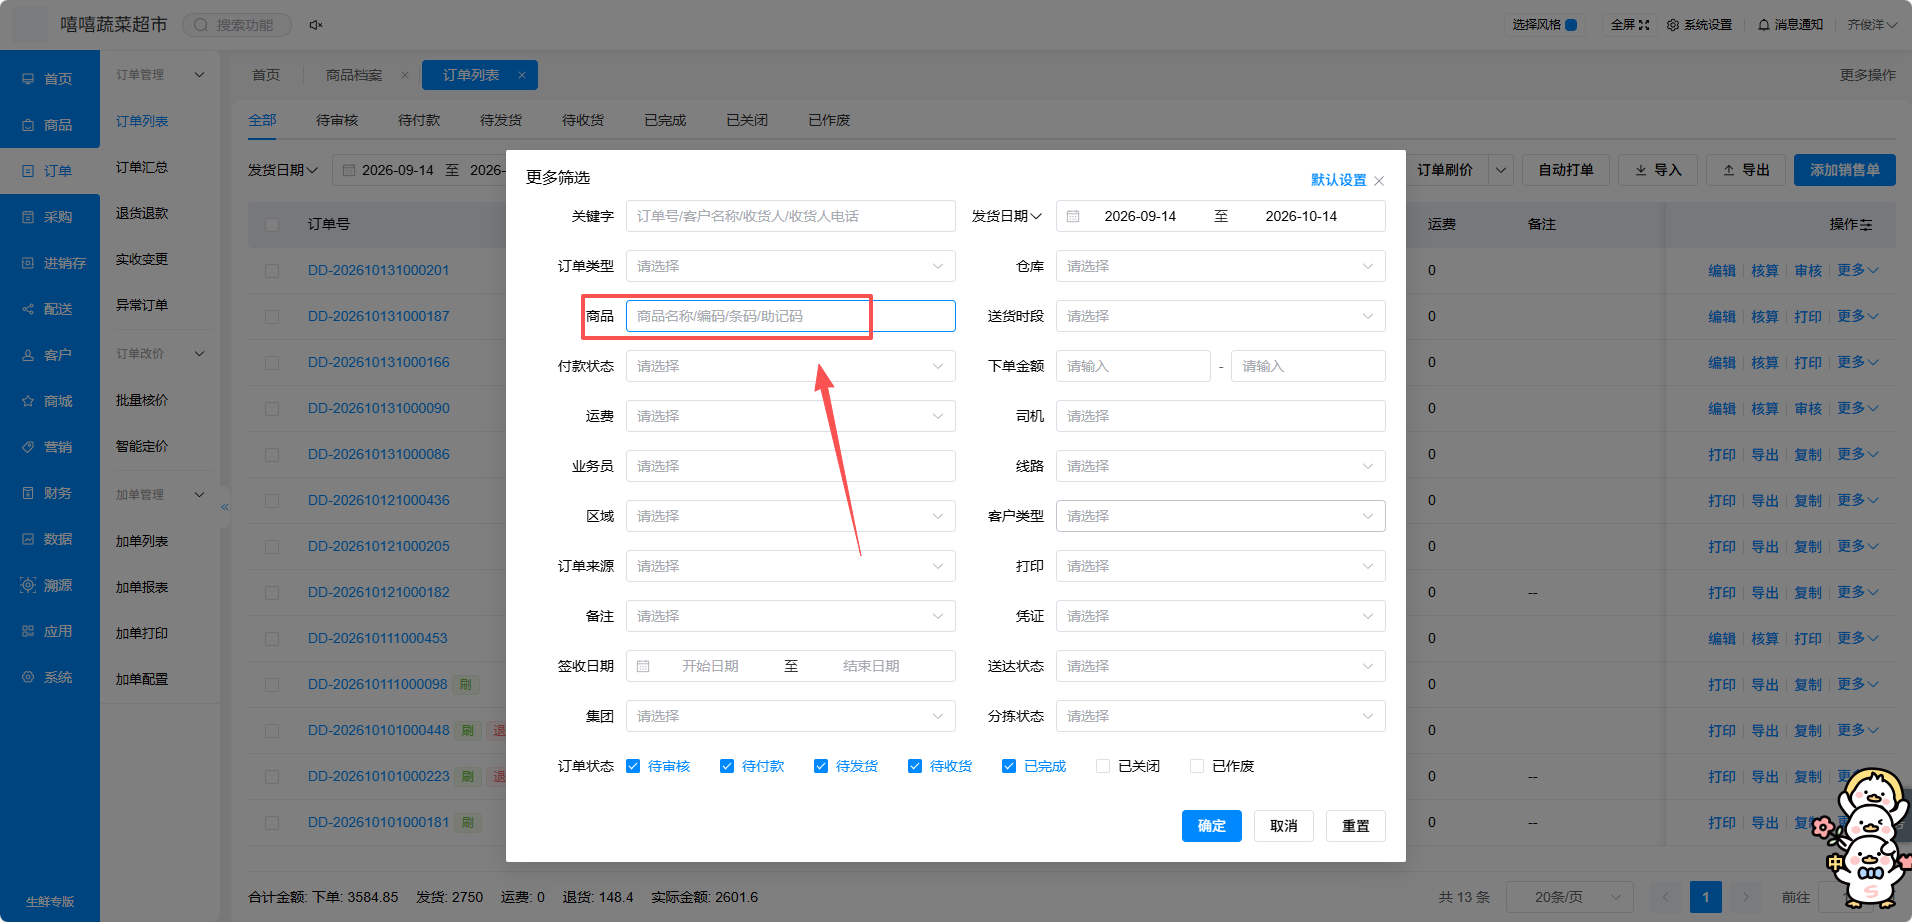Switch to the 商品档案 tab
This screenshot has width=1912, height=922.
(354, 75)
